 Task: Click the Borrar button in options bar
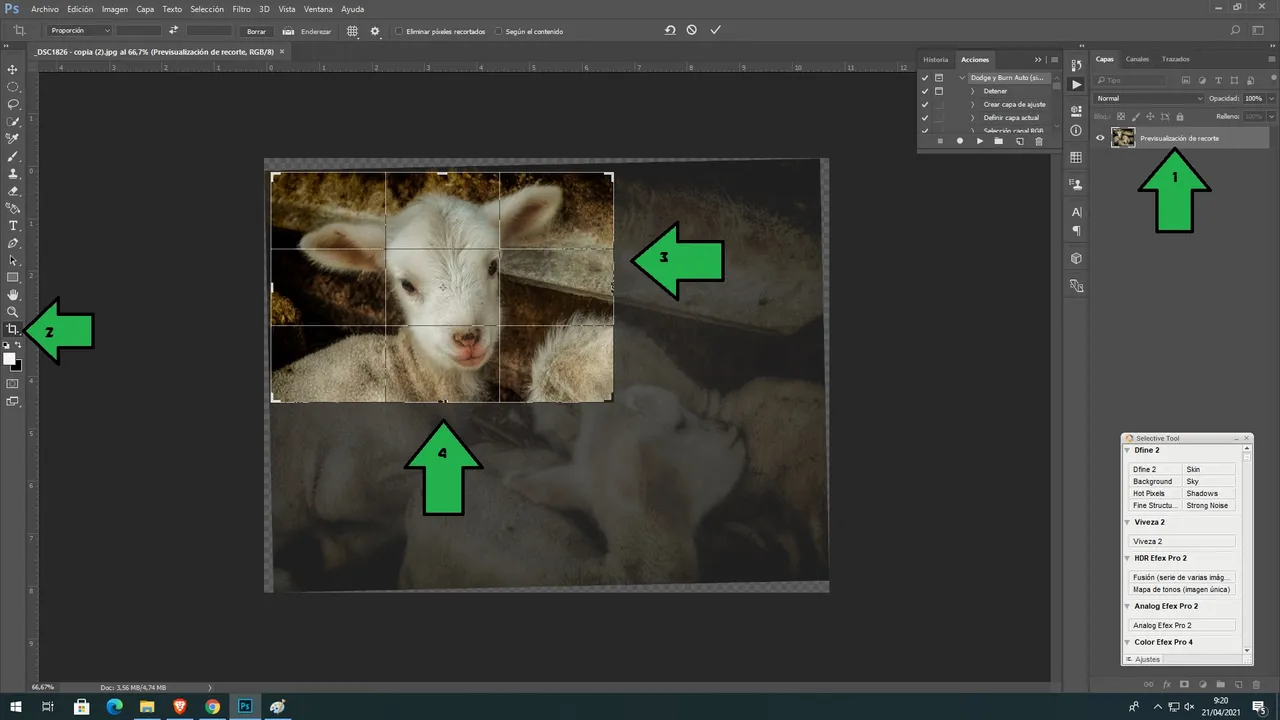tap(257, 31)
